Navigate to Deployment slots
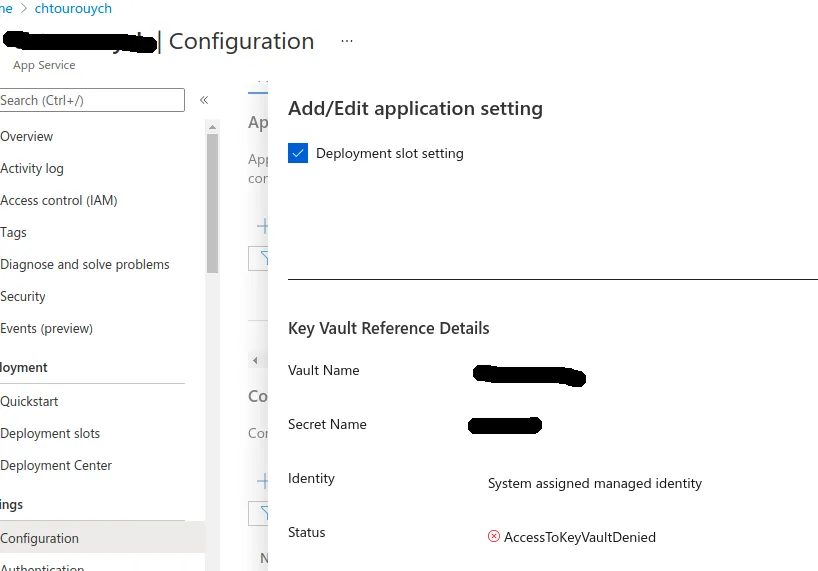The image size is (818, 571). (50, 433)
